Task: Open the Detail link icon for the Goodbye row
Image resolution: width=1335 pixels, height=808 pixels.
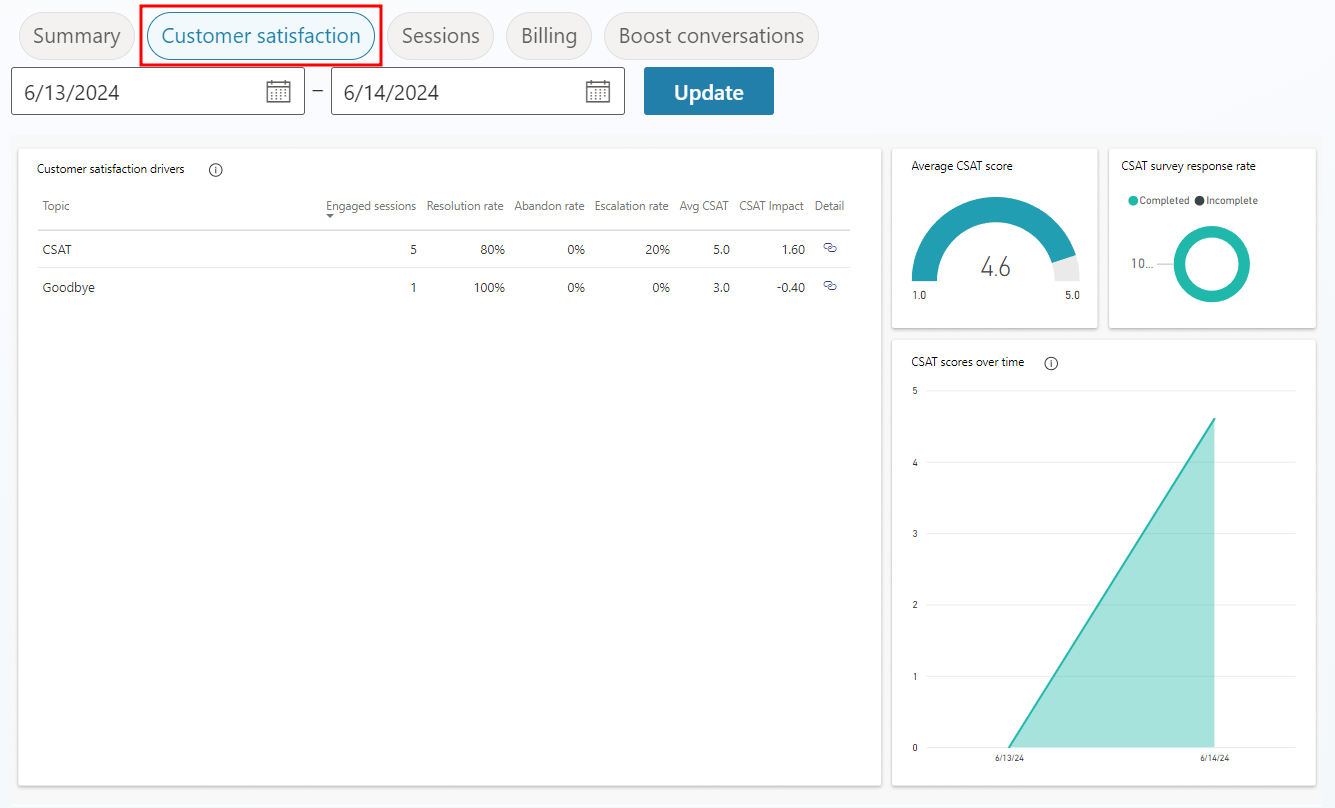Action: coord(829,287)
